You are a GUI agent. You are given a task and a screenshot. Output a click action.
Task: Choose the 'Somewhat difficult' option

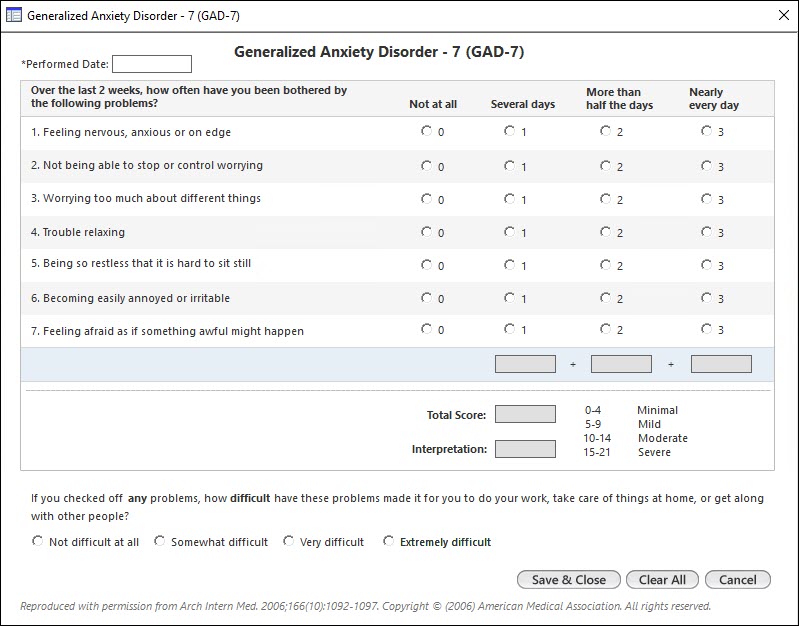160,542
